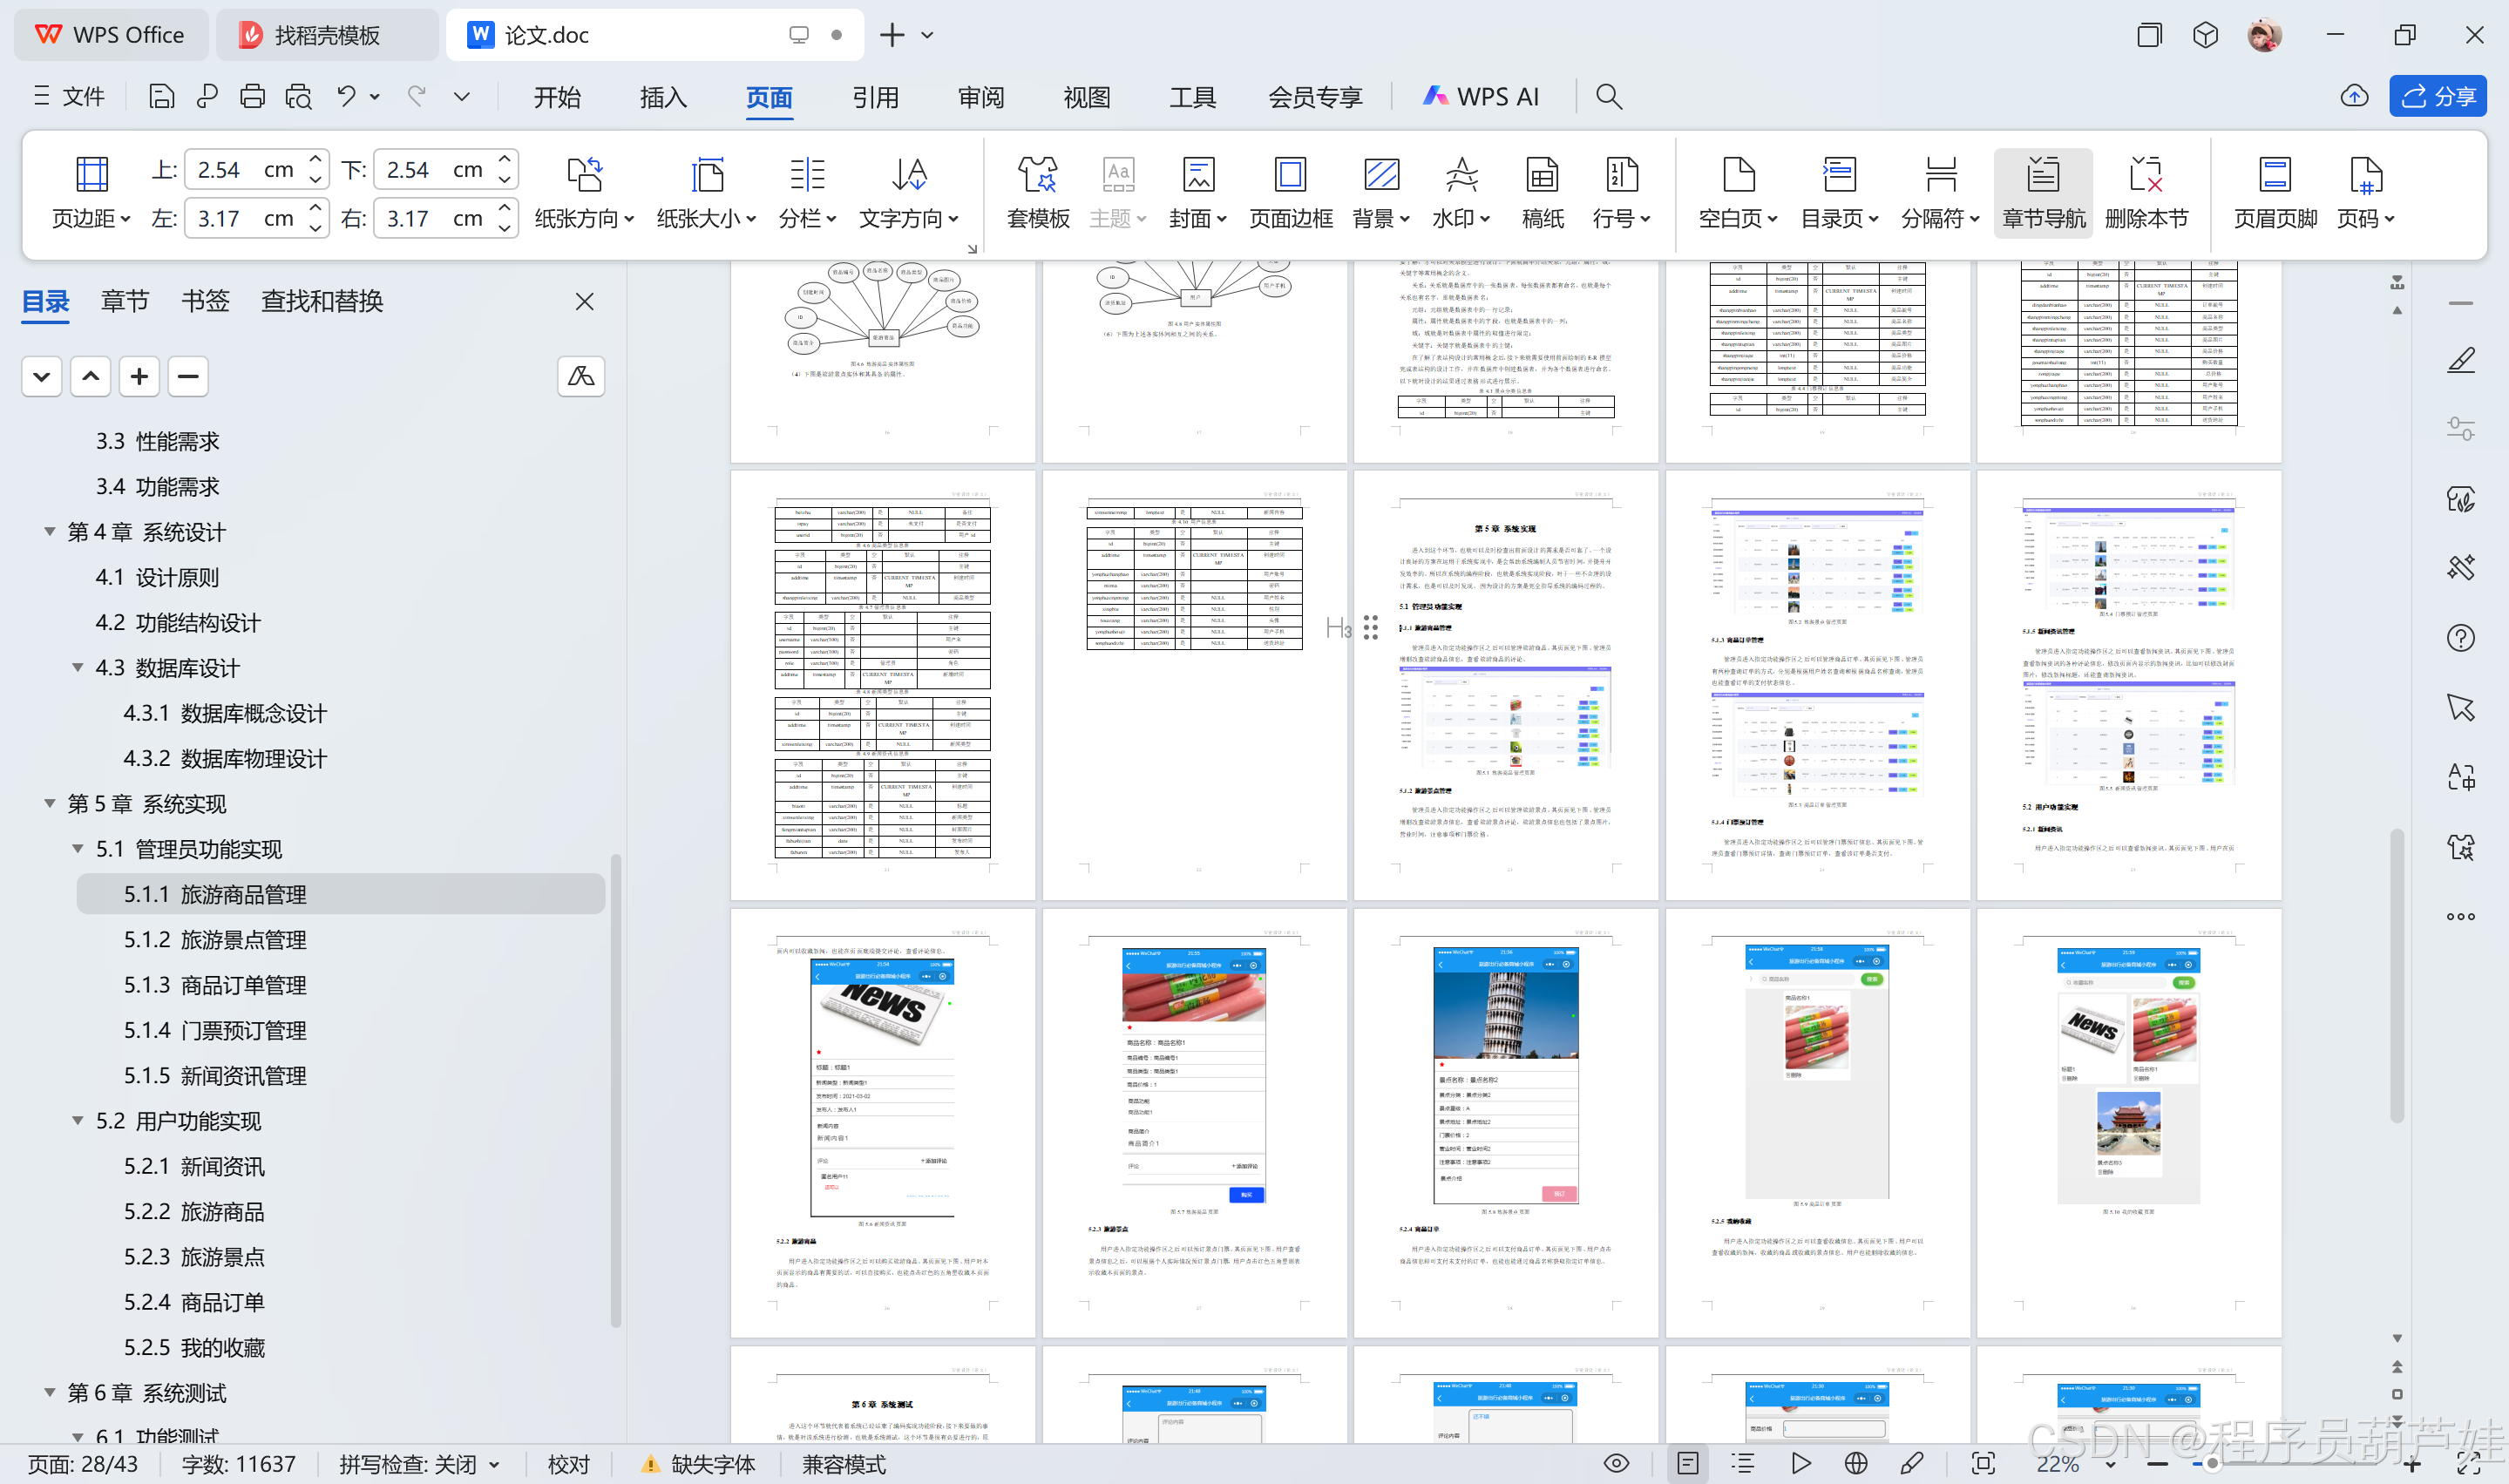Click the 校对 proofreading button in status bar
This screenshot has height=1484, width=2509.
(568, 1465)
